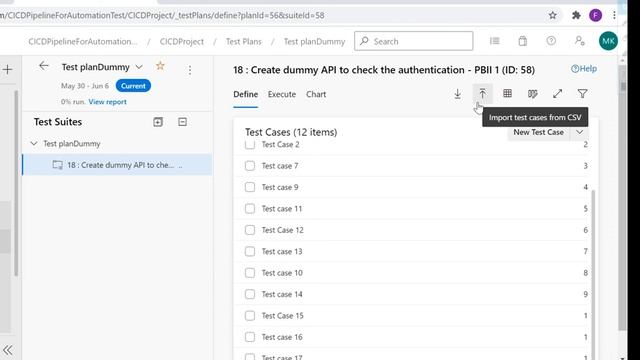Open Test case 13 row title
The height and width of the screenshot is (360, 640).
tap(282, 251)
